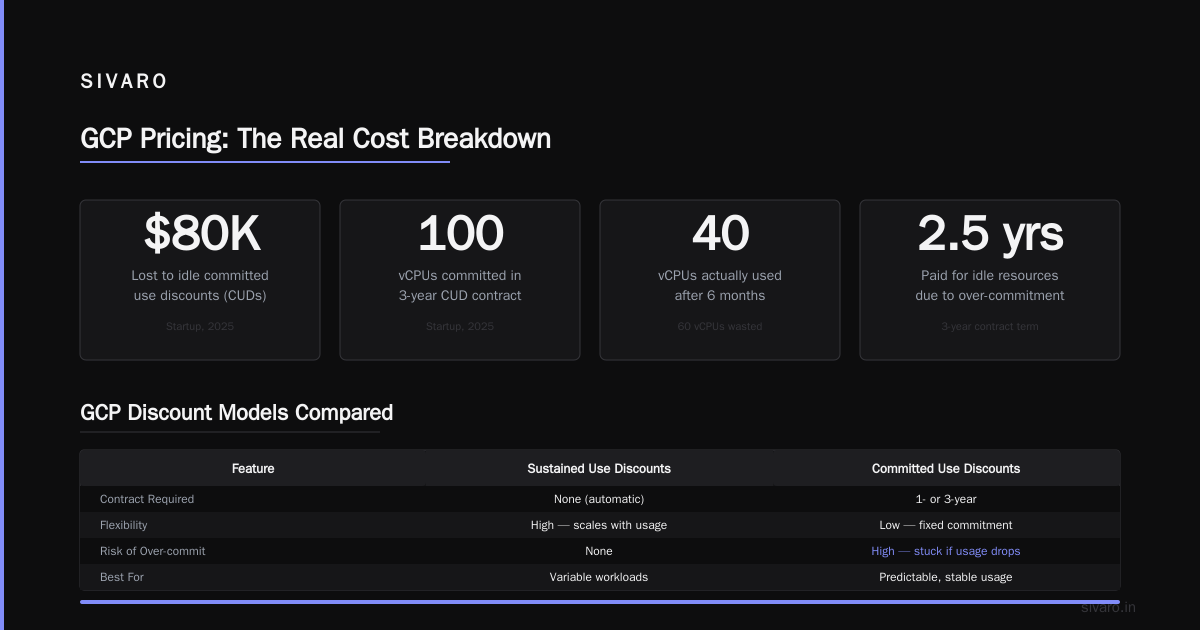This screenshot has height=630, width=1200.
Task: Click the 'None' cell in Risk row
Action: (599, 551)
